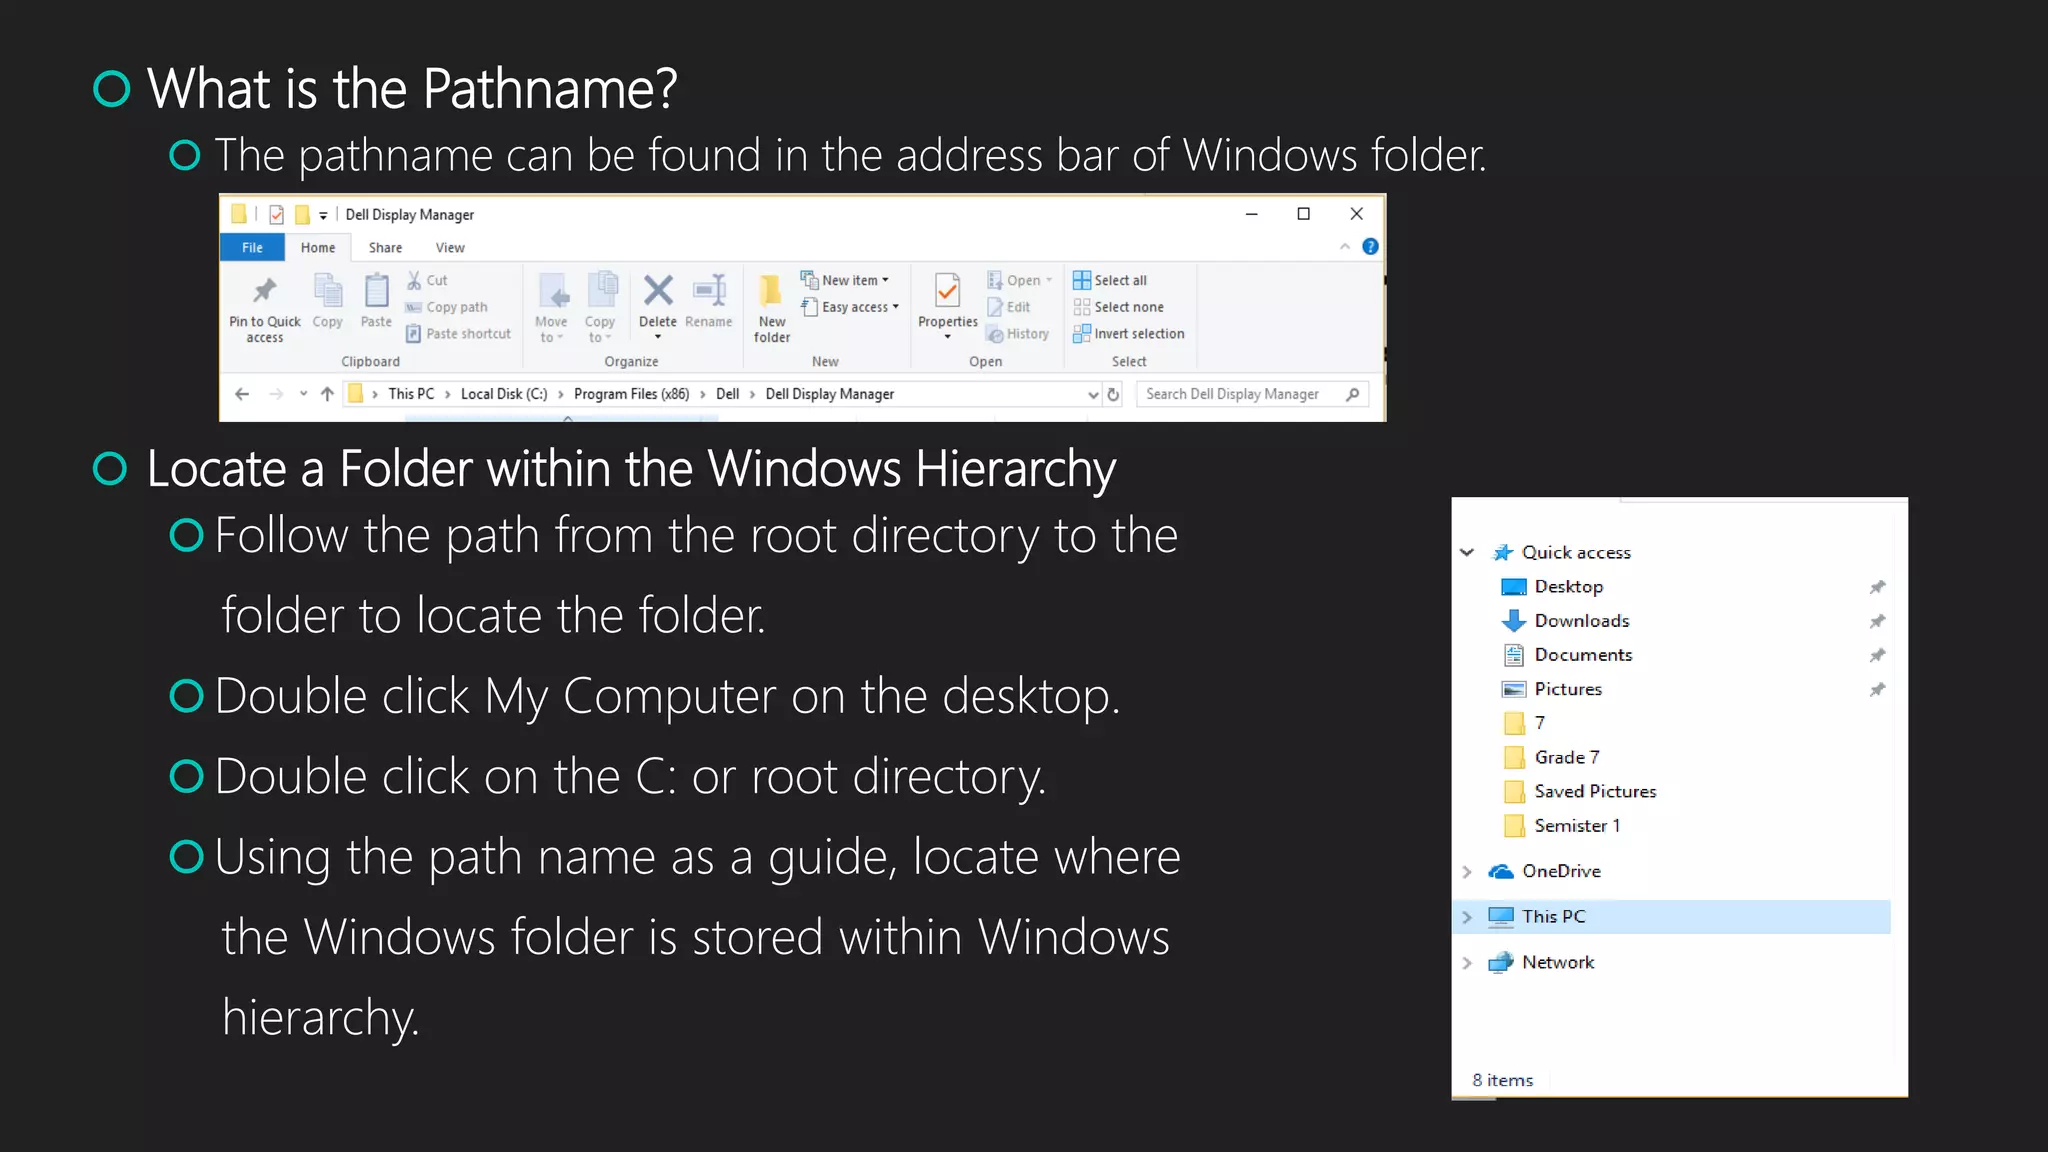
Task: Switch to the Home ribbon tab
Action: click(318, 247)
